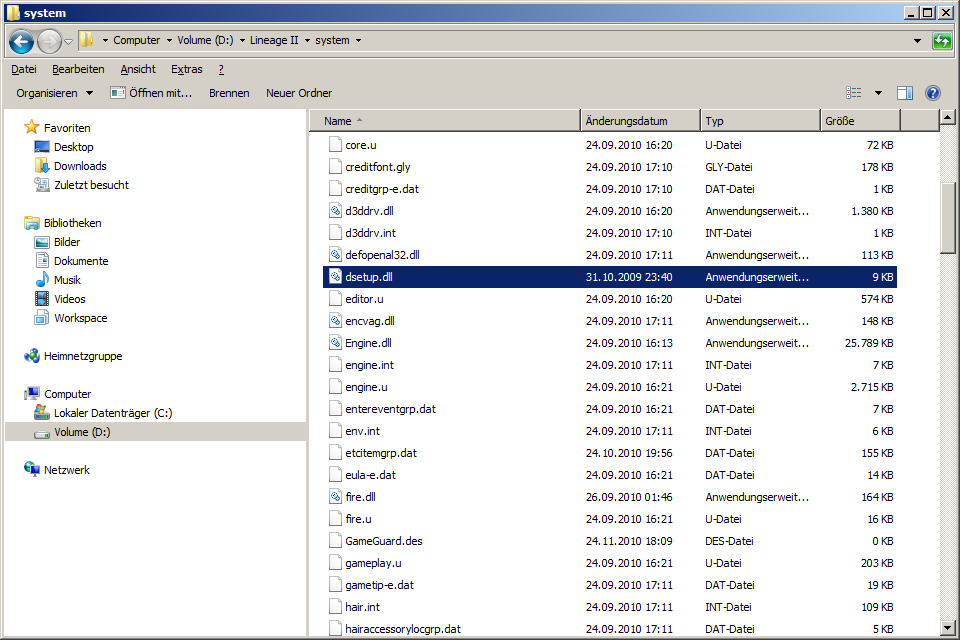The height and width of the screenshot is (640, 960).
Task: Click the refresh button beside address bar
Action: (941, 41)
